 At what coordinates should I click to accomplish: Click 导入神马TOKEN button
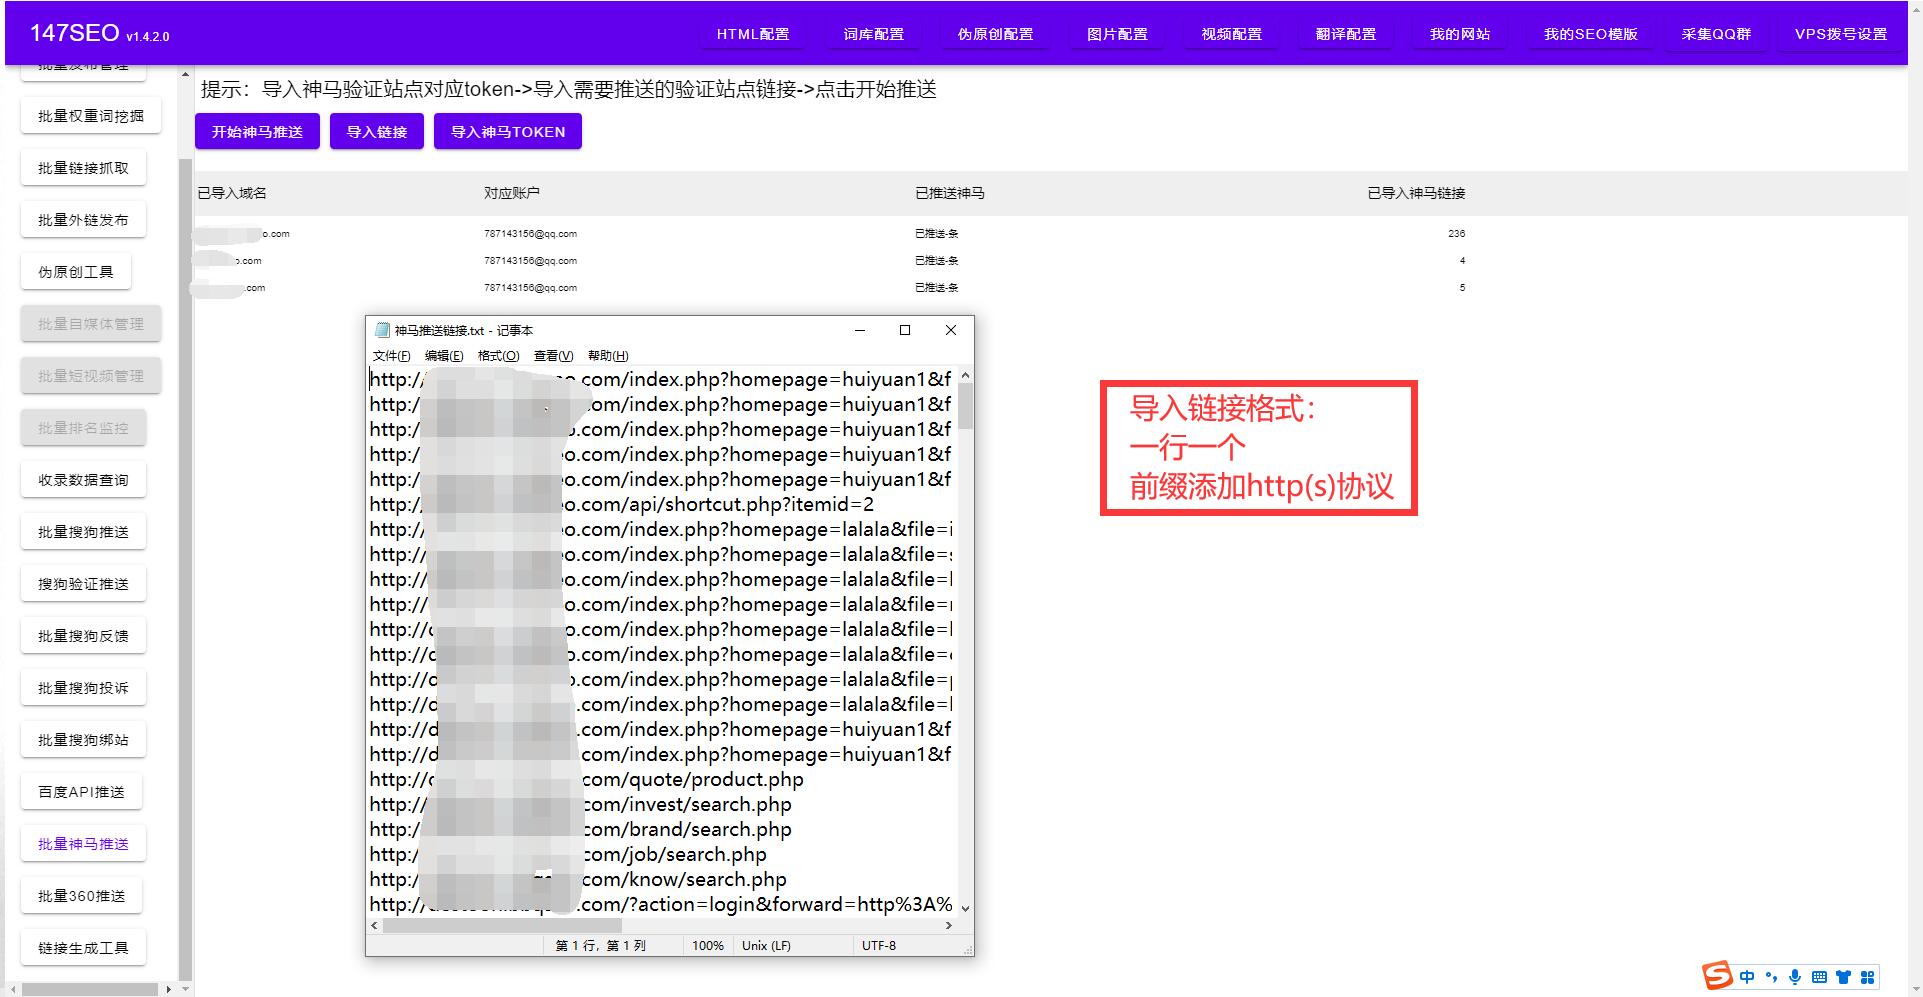point(508,132)
